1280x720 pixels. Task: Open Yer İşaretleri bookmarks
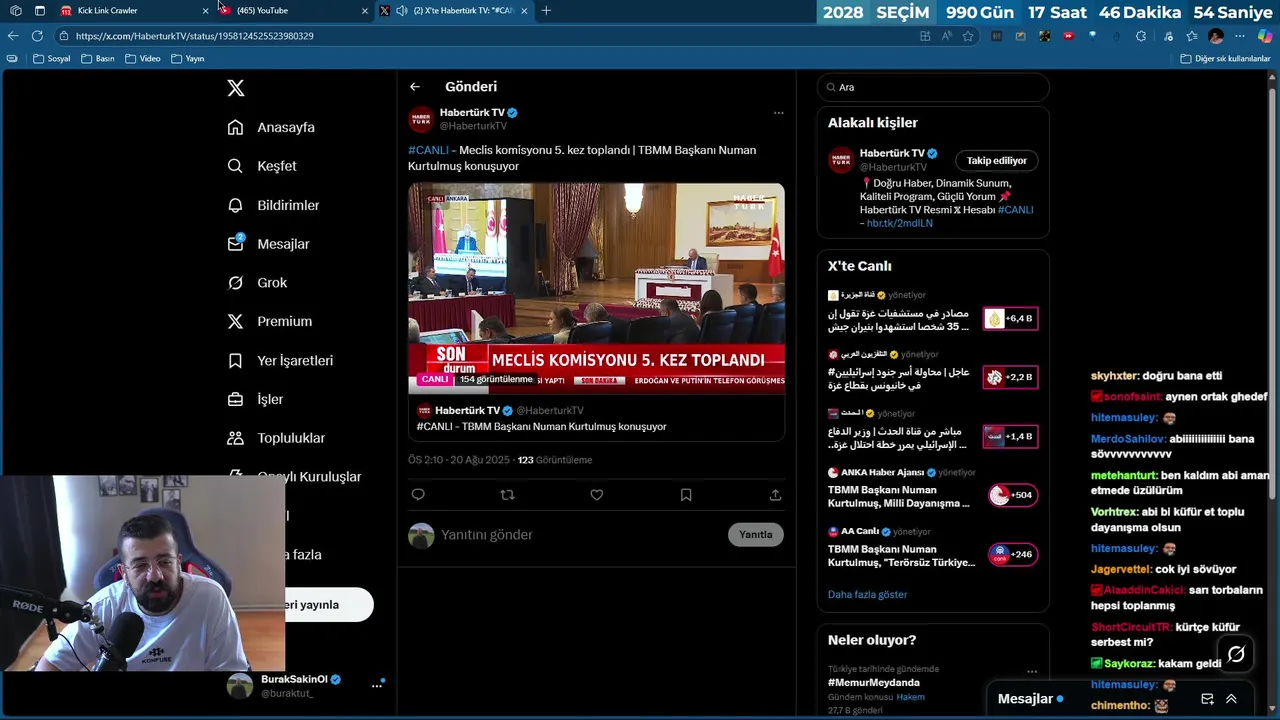click(280, 361)
